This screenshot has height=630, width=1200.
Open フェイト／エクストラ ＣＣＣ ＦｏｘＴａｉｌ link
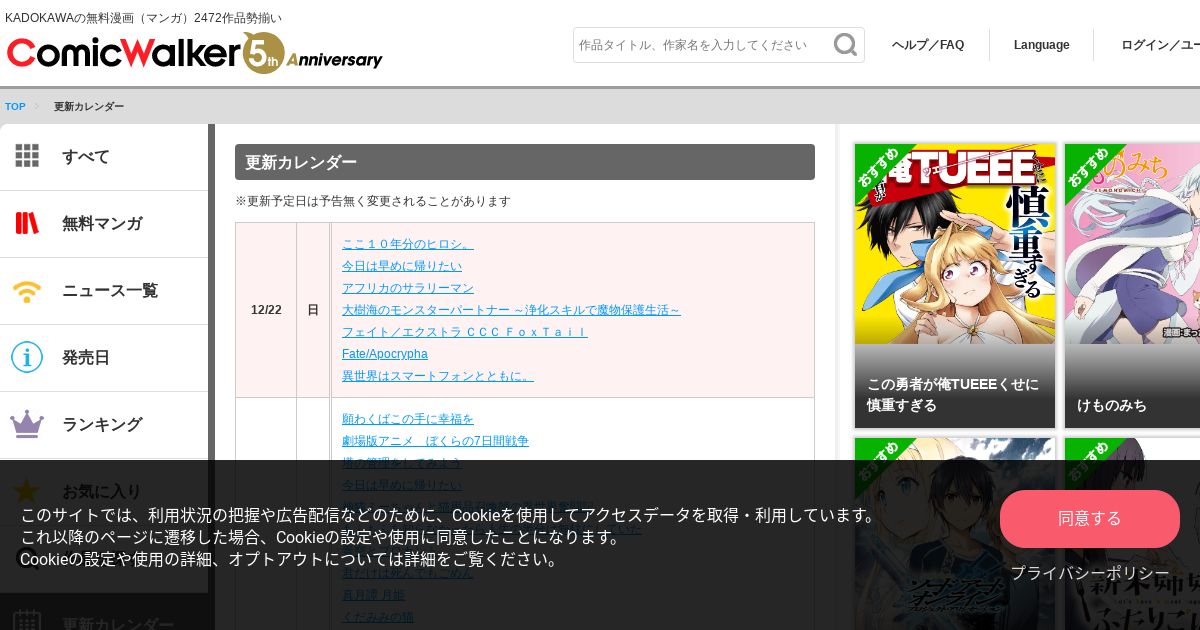click(x=465, y=332)
